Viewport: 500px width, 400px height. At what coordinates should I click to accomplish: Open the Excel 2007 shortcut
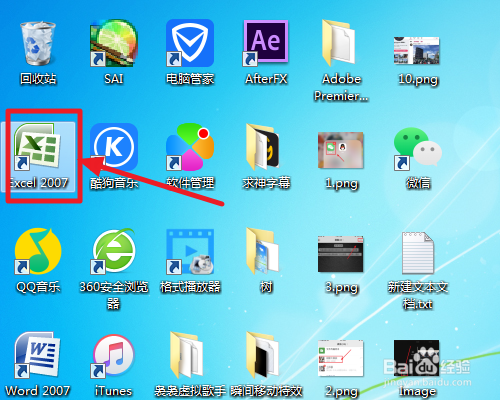(37, 146)
